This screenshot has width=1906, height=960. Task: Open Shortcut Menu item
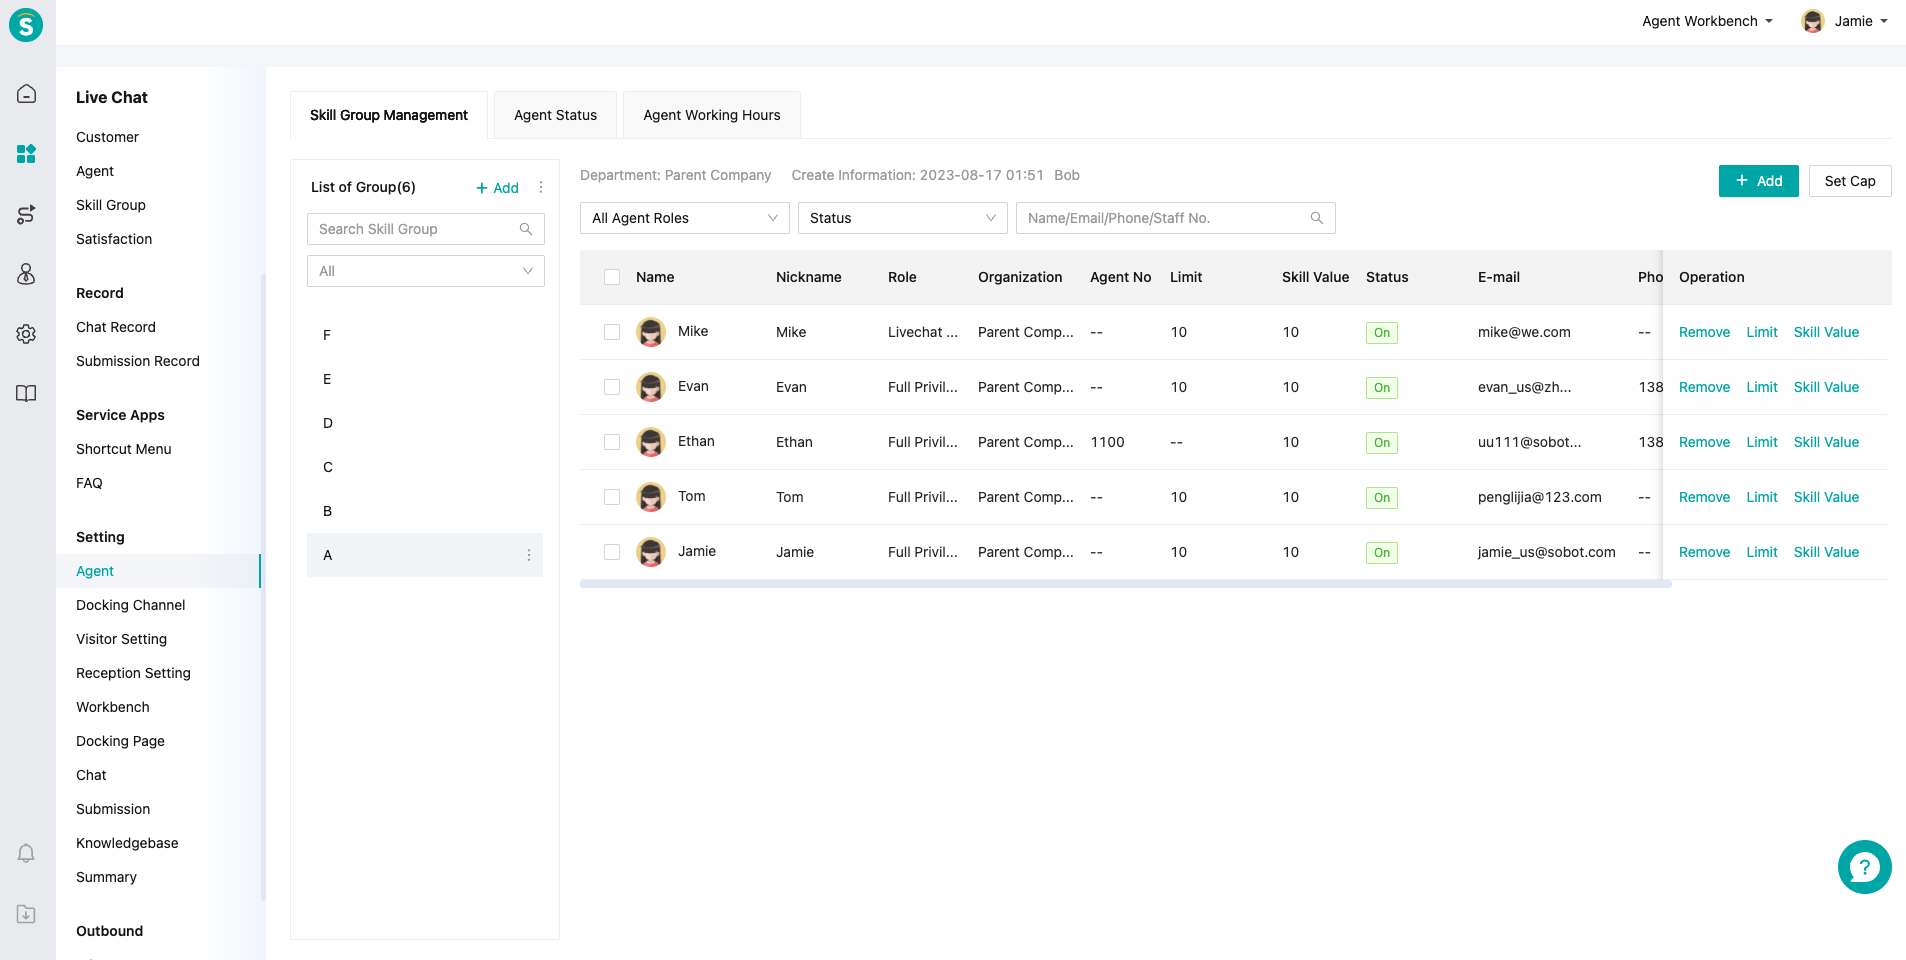124,449
